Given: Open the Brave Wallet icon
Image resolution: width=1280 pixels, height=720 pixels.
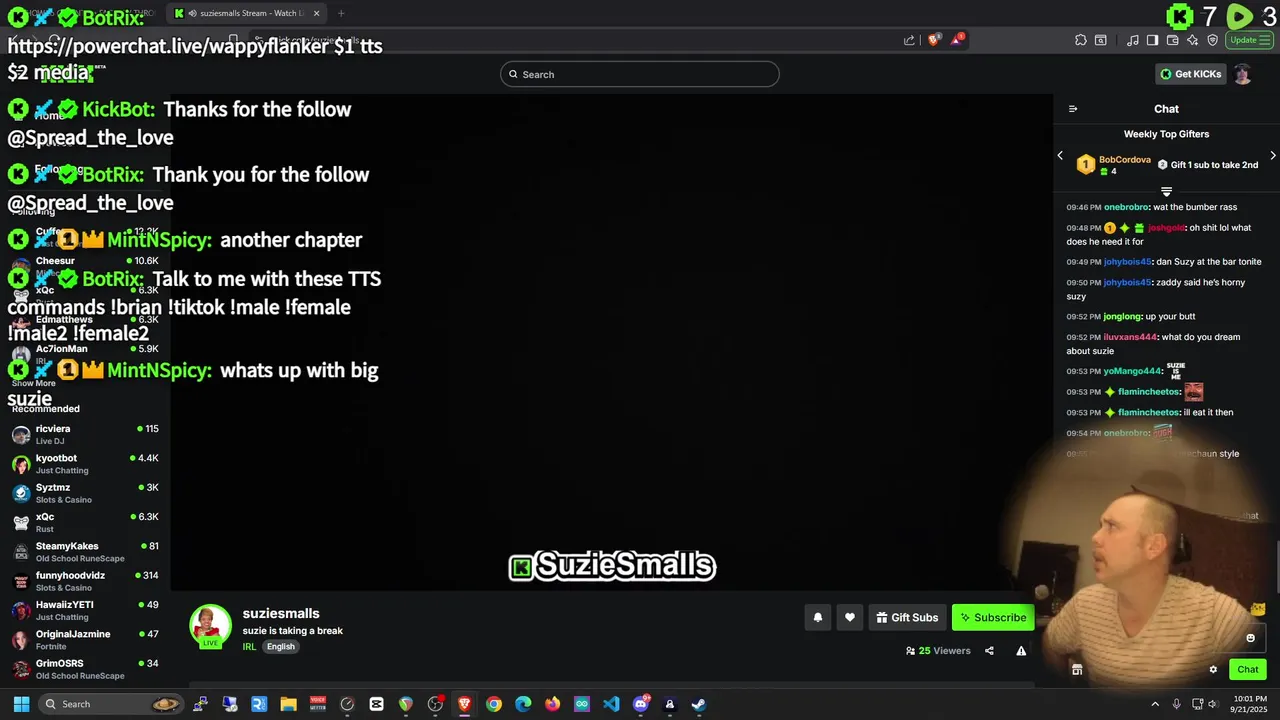Looking at the screenshot, I should pyautogui.click(x=1172, y=40).
